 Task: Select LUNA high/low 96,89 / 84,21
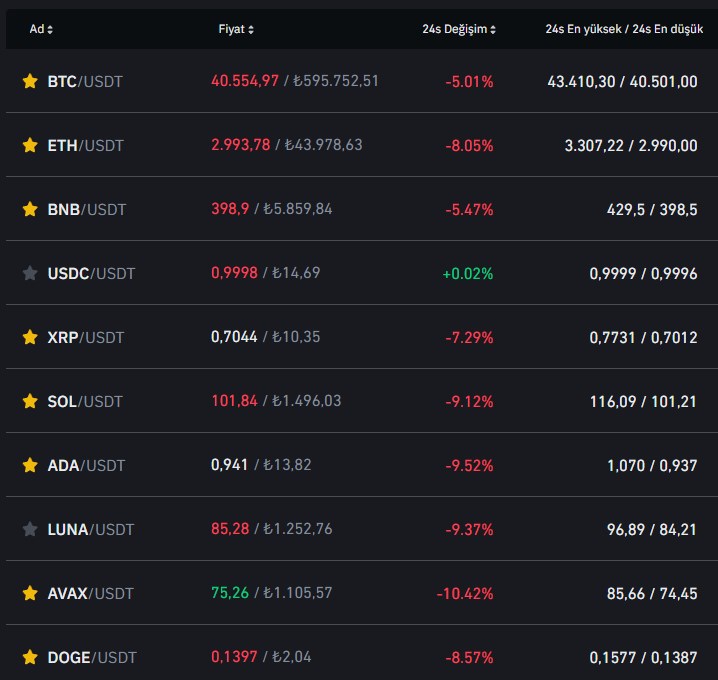coord(652,530)
